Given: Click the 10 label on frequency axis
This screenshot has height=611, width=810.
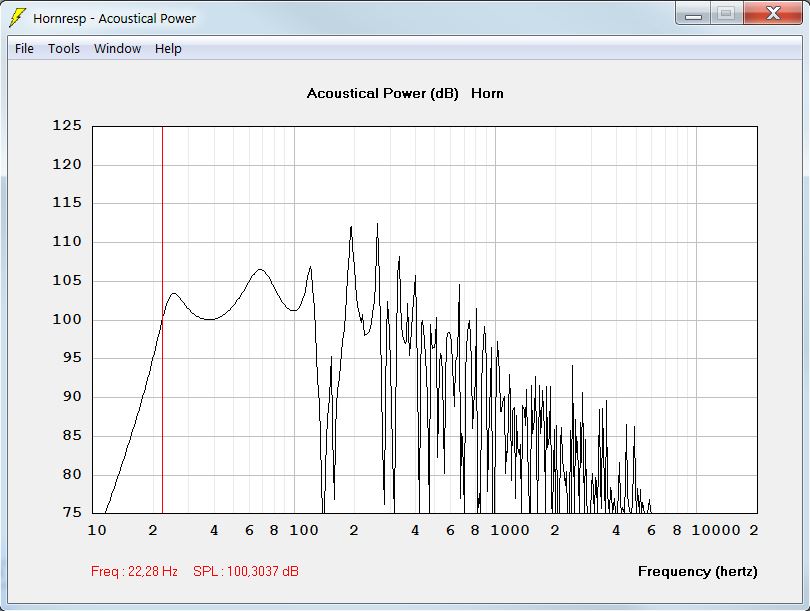Looking at the screenshot, I should [97, 530].
